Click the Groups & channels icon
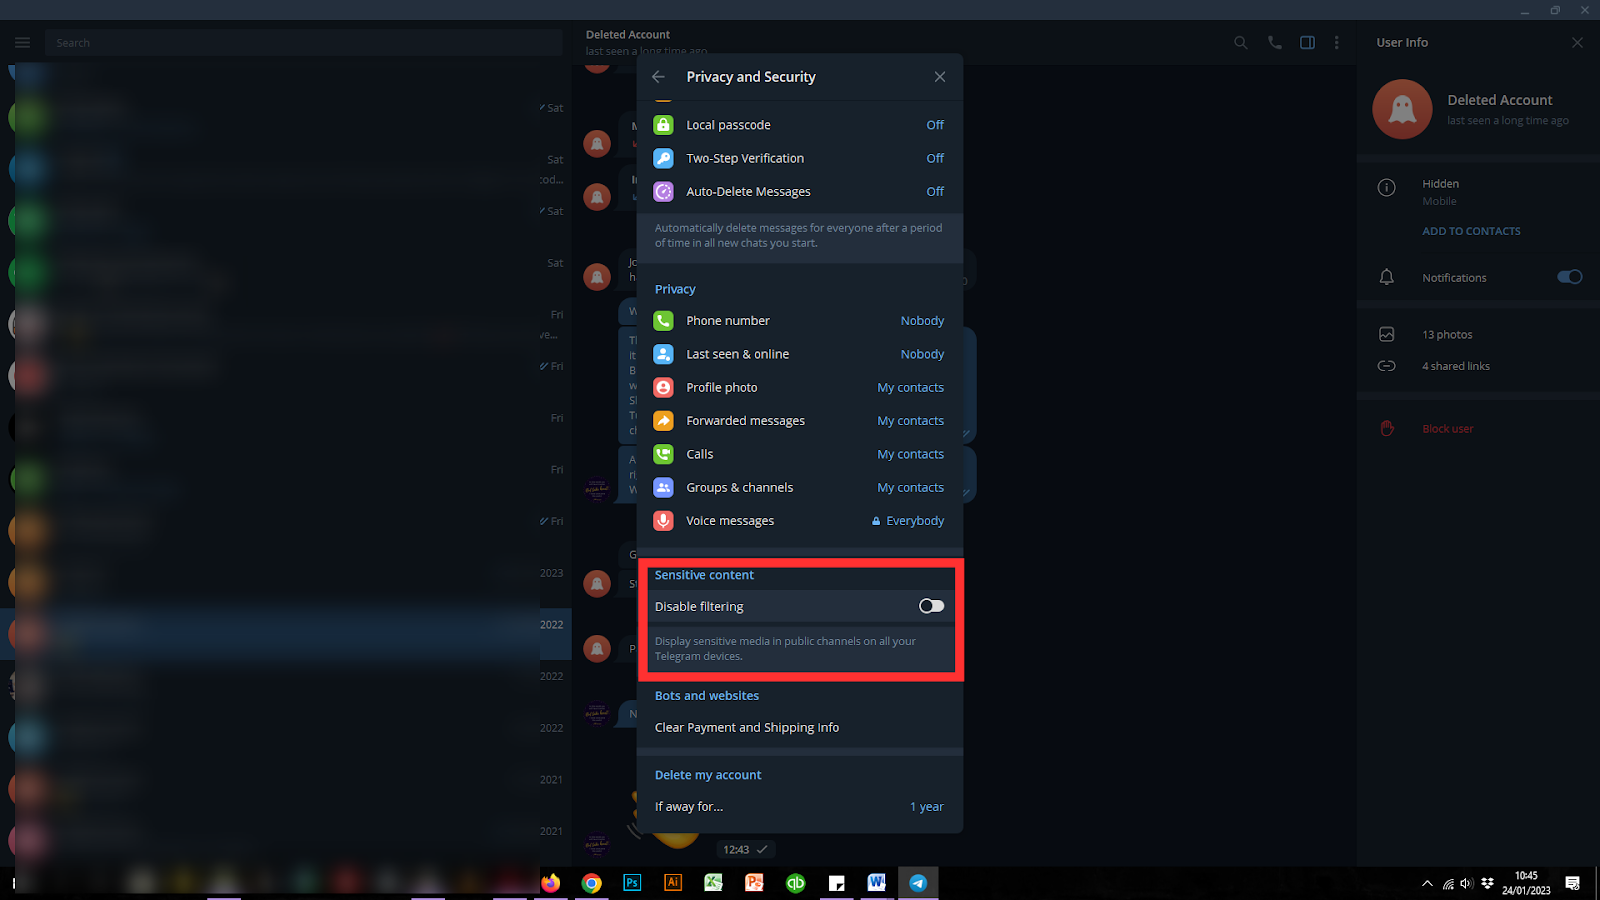Image resolution: width=1600 pixels, height=900 pixels. pos(663,487)
